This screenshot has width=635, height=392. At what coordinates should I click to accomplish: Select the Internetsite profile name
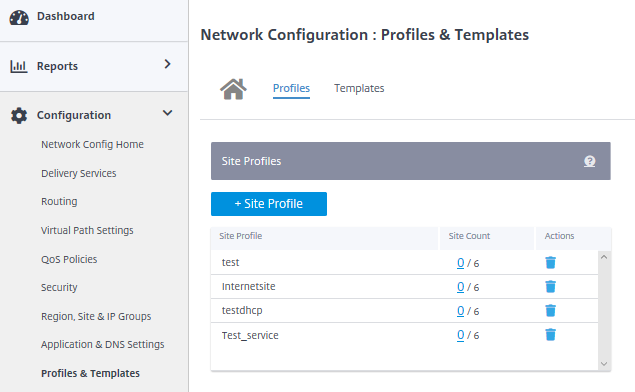[x=248, y=286]
